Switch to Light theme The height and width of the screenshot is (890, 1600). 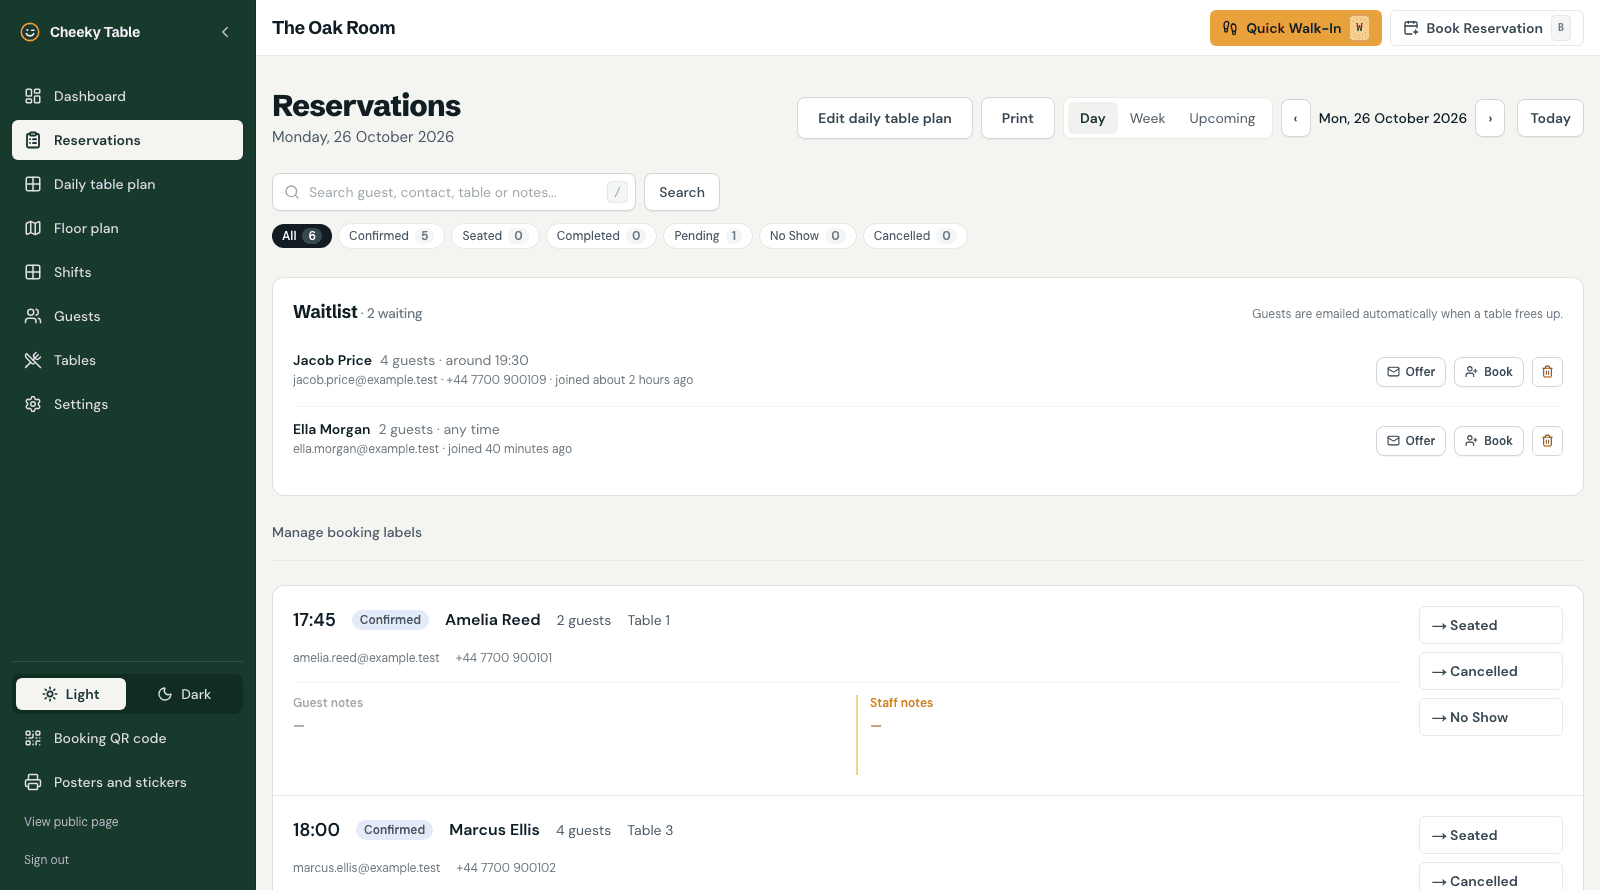(71, 694)
